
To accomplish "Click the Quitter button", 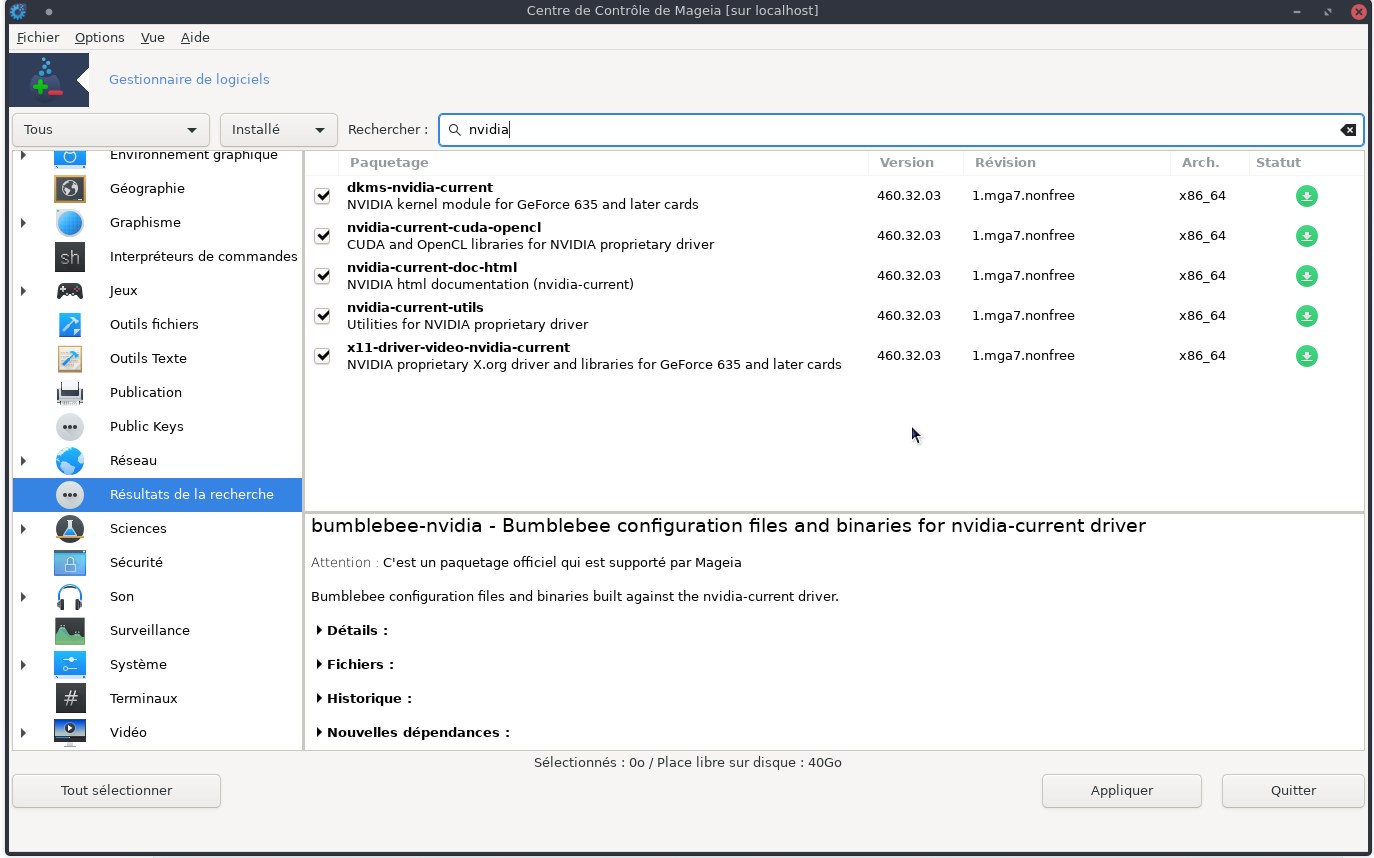I will point(1293,790).
